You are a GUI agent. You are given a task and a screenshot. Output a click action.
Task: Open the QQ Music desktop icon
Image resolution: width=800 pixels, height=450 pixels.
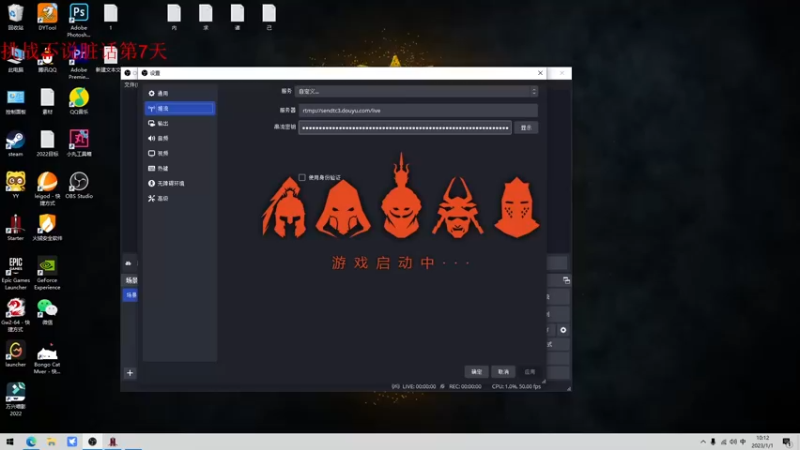[79, 101]
